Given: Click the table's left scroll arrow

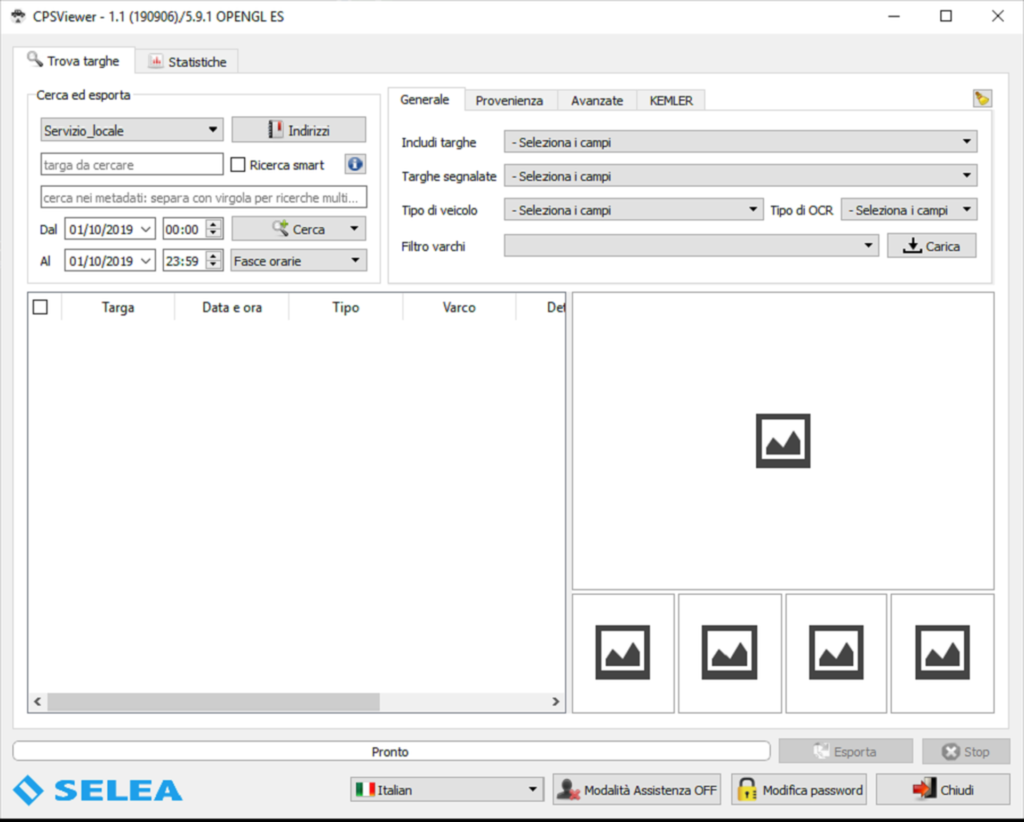Looking at the screenshot, I should 37,702.
